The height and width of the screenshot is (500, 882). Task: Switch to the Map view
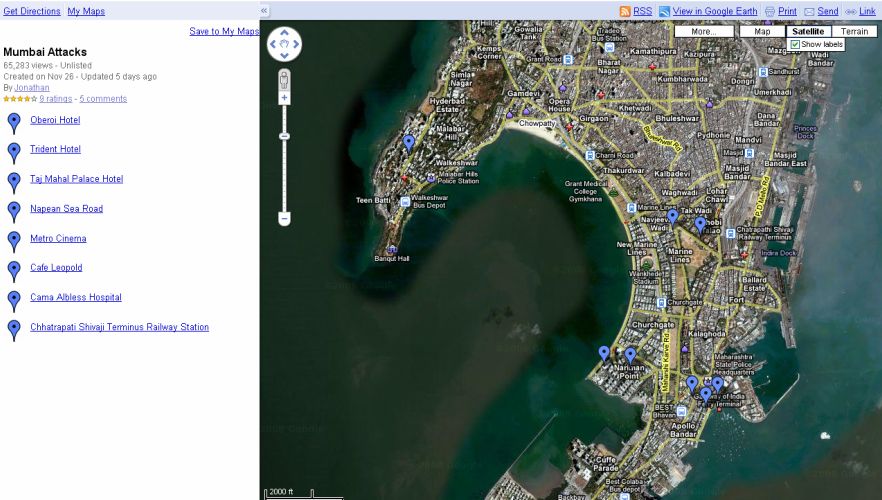[762, 32]
